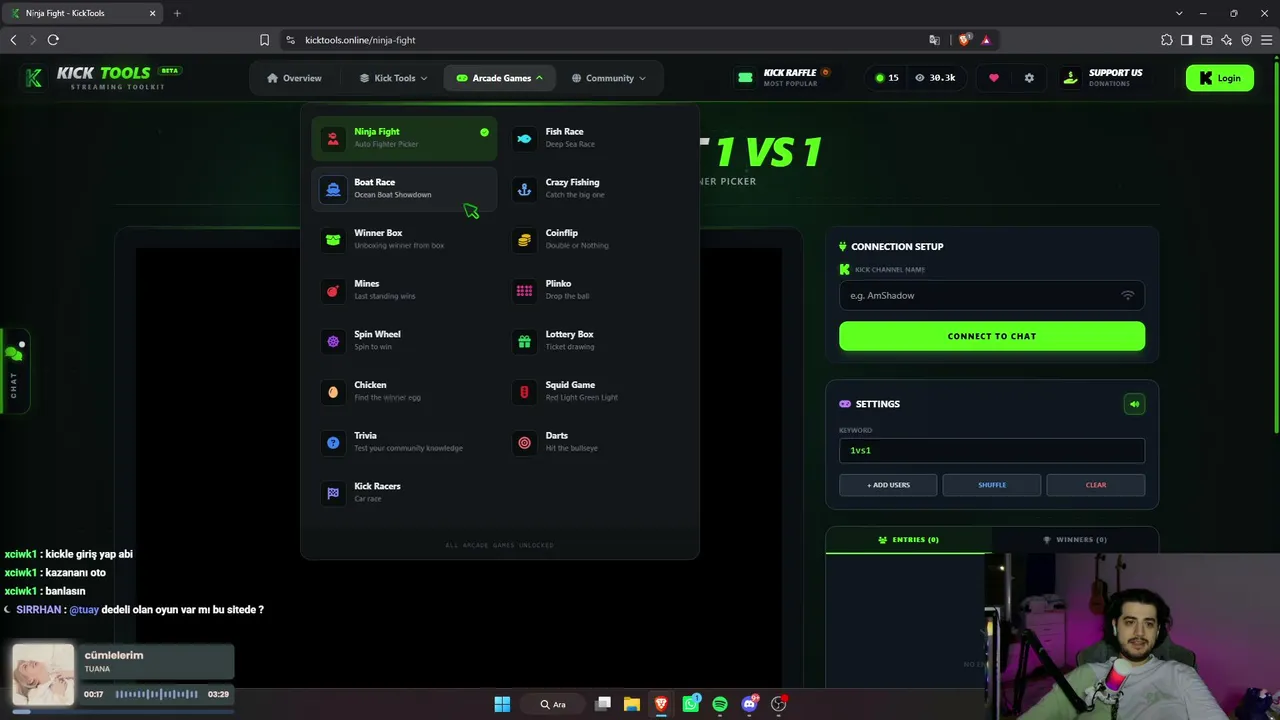1280x720 pixels.
Task: Open the Trivia question mark icon
Action: tap(333, 442)
